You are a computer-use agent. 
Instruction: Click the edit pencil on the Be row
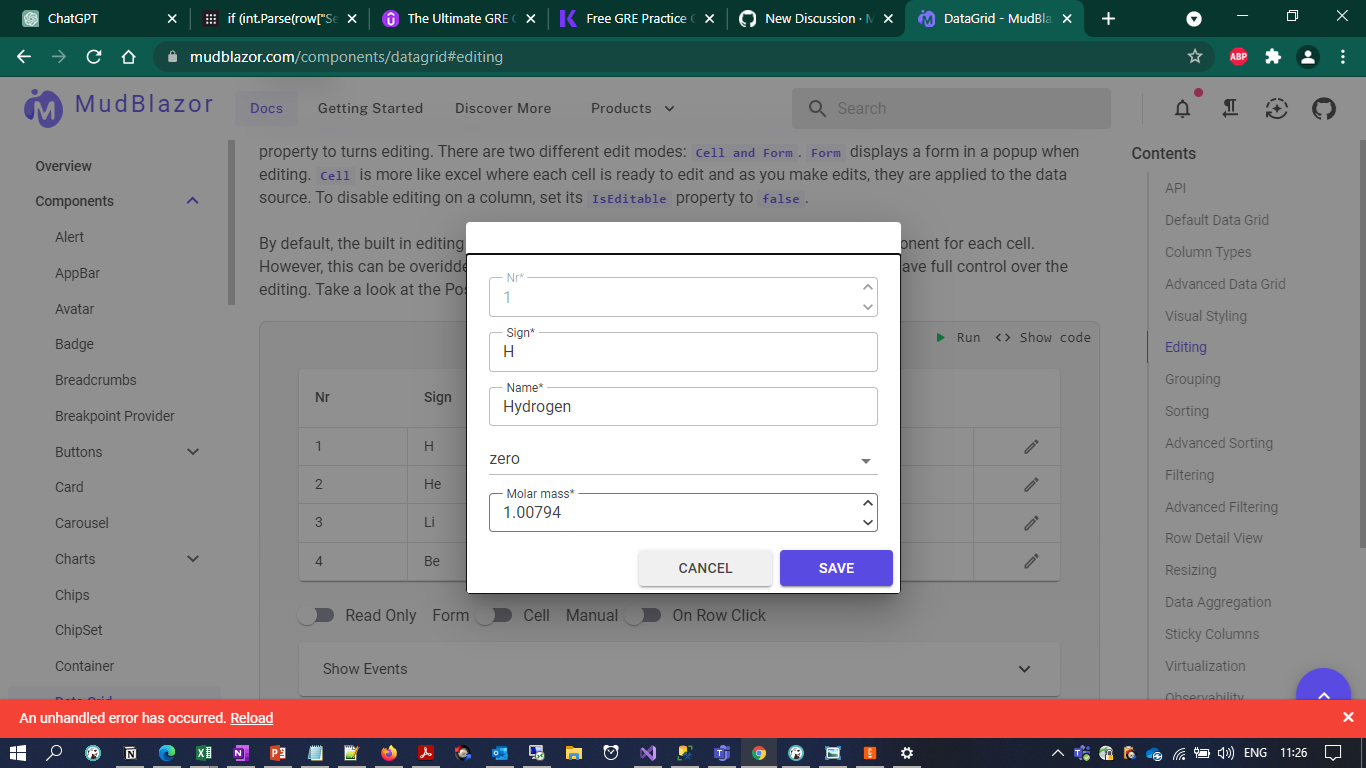[x=1031, y=561]
